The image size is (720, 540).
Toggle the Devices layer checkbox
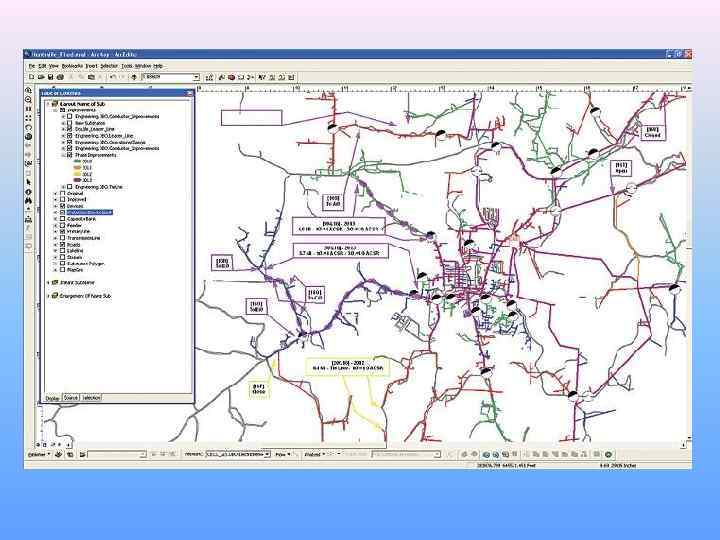(x=63, y=206)
